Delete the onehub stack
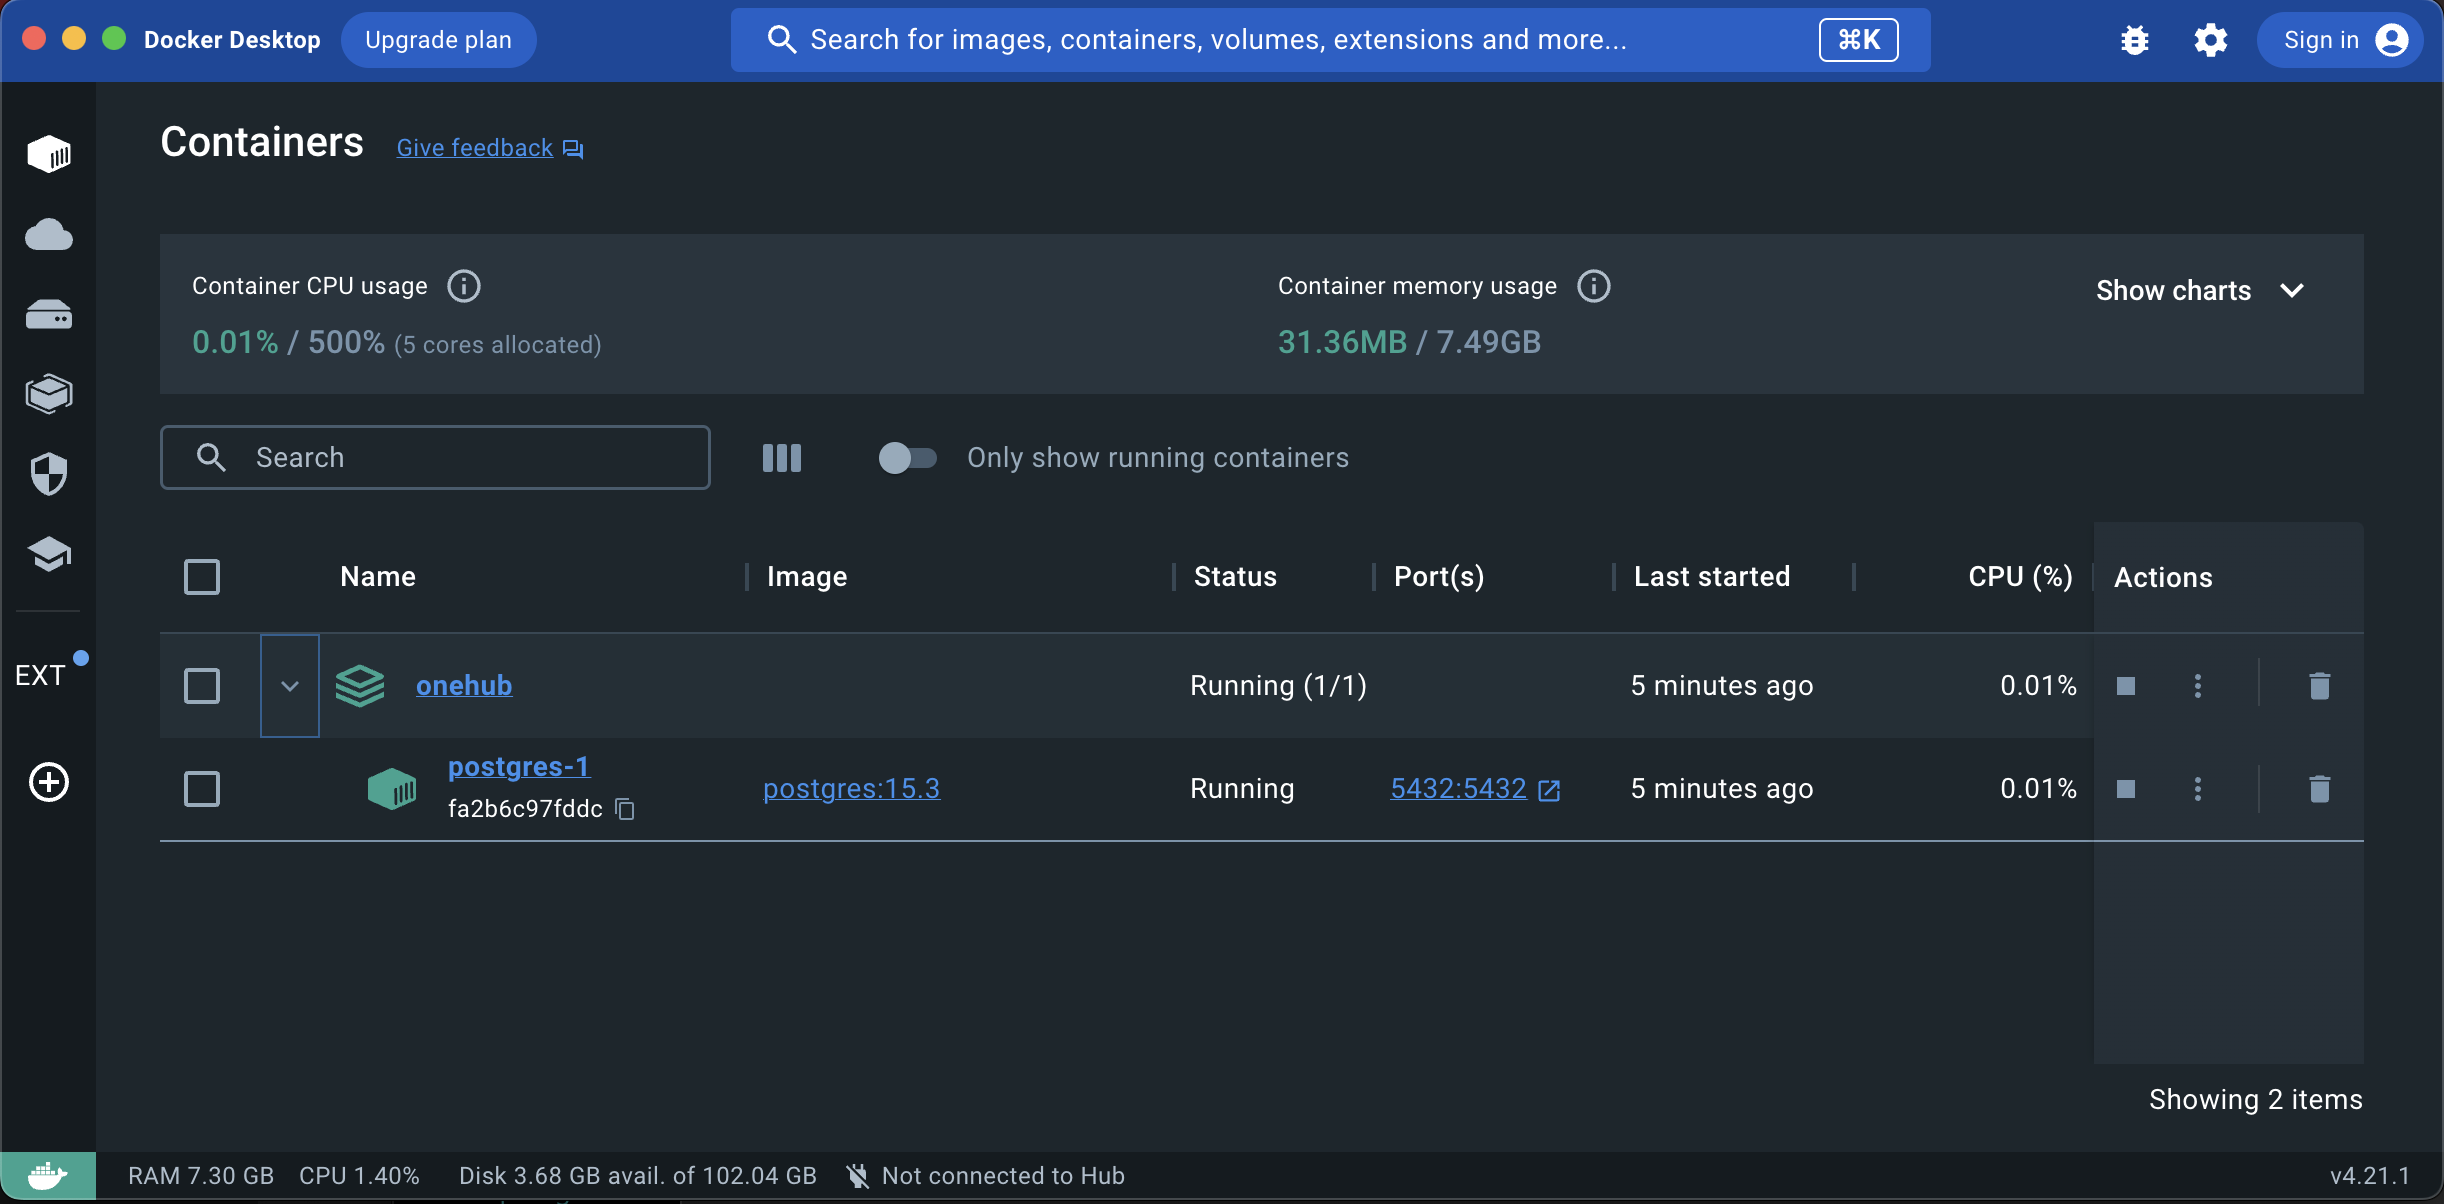Image resolution: width=2444 pixels, height=1204 pixels. tap(2320, 686)
